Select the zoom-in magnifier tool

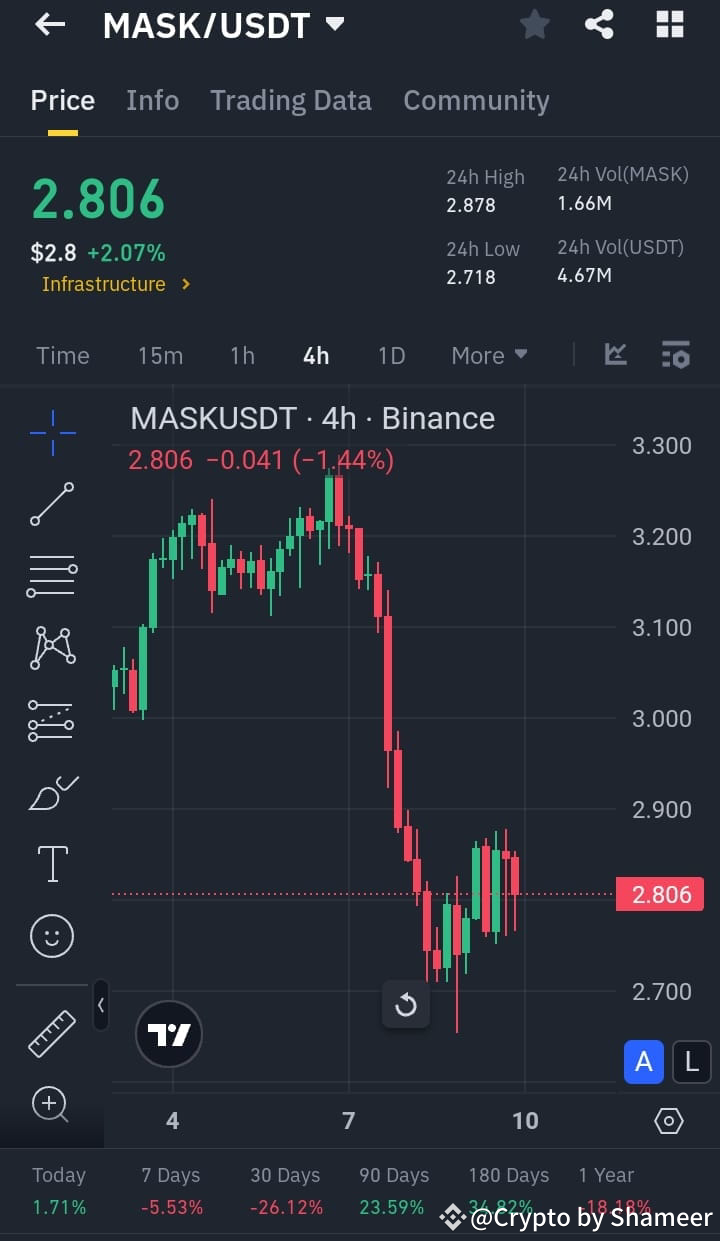point(51,1104)
